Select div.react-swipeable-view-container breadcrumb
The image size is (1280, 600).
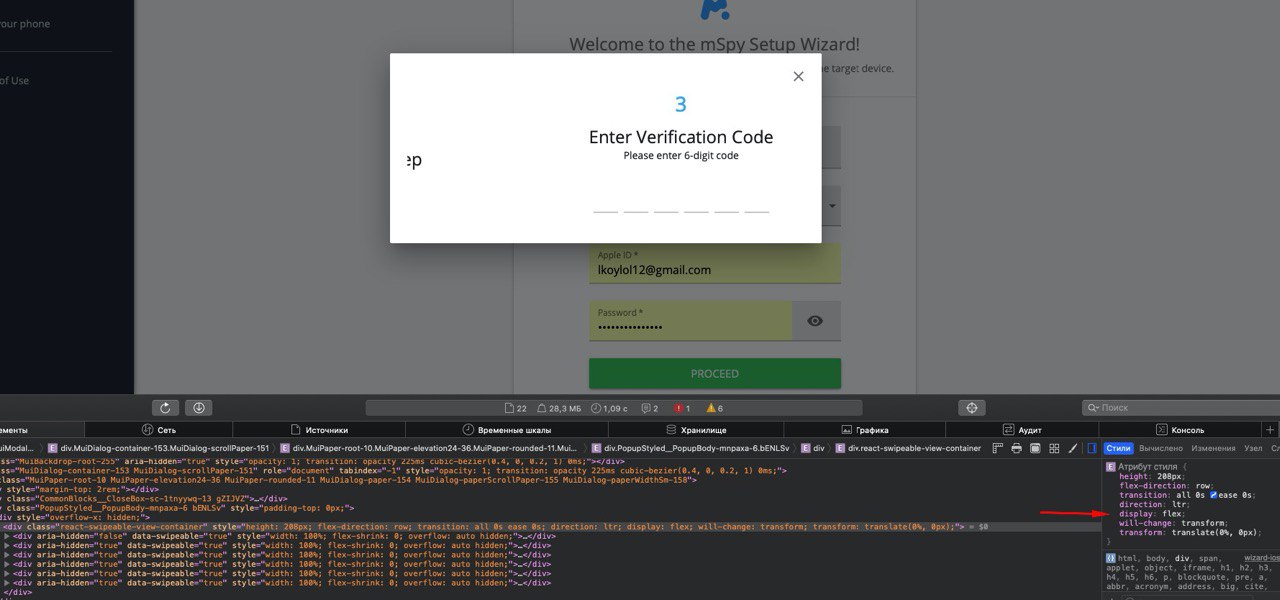[908, 448]
